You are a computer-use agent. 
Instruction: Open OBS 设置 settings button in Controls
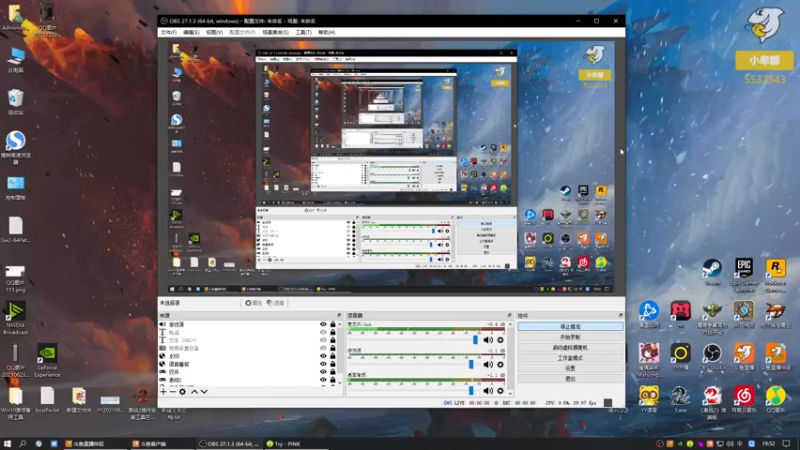tap(570, 368)
